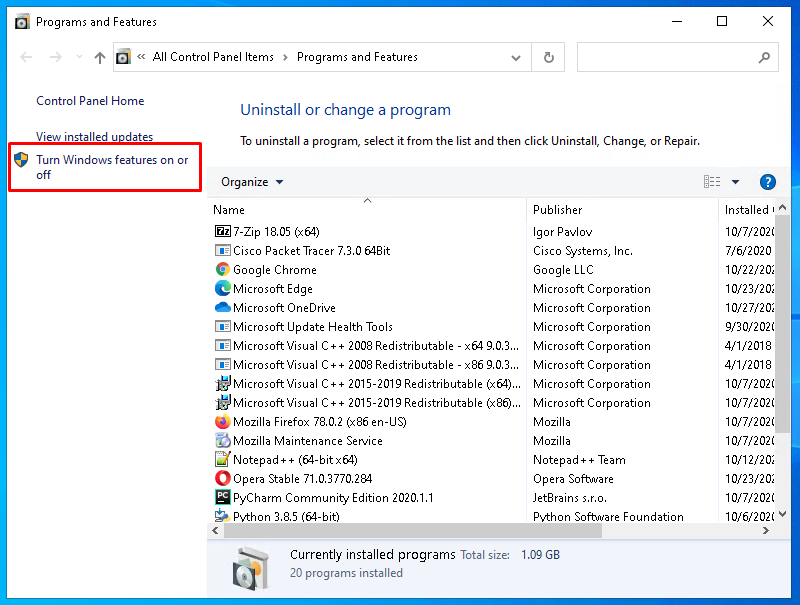This screenshot has height=605, width=800.
Task: Sort by Publisher column header
Action: click(622, 210)
